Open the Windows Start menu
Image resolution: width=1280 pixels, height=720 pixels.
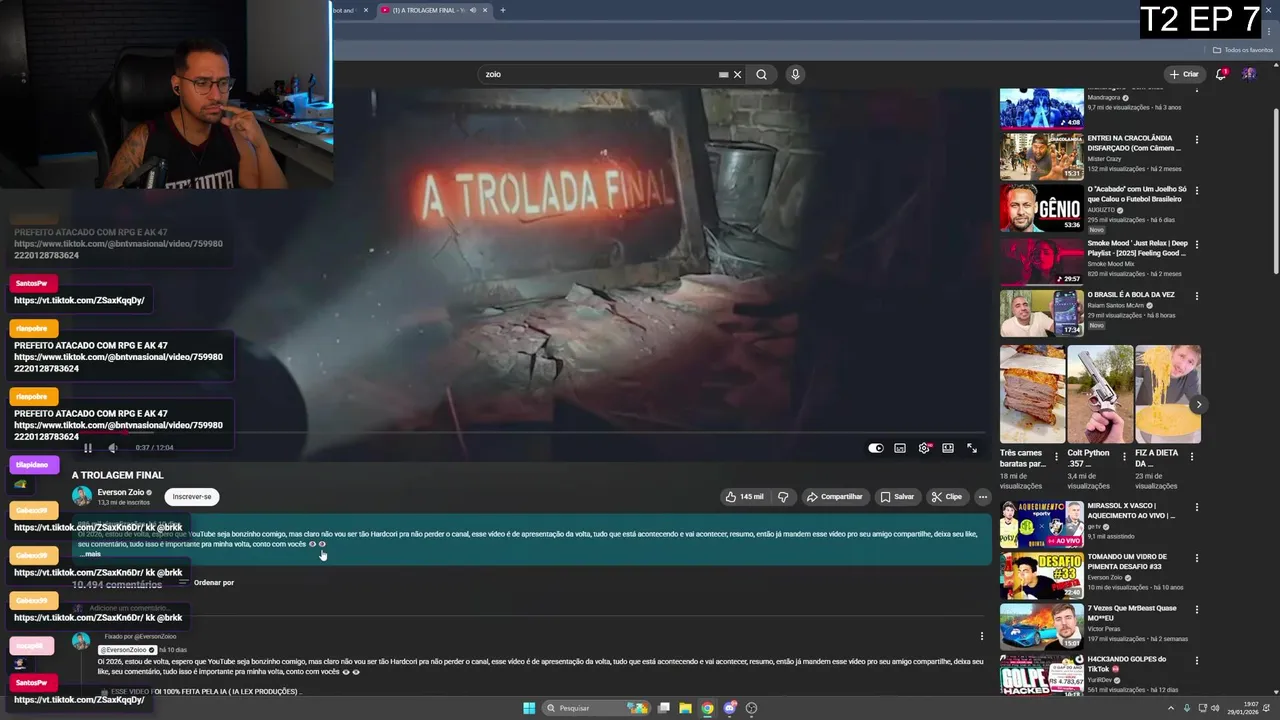(529, 708)
